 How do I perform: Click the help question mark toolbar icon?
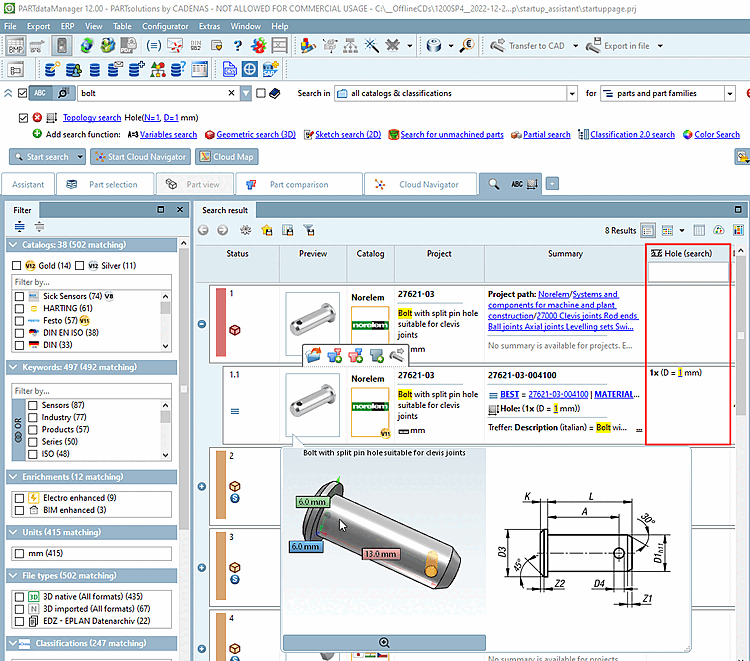click(239, 46)
